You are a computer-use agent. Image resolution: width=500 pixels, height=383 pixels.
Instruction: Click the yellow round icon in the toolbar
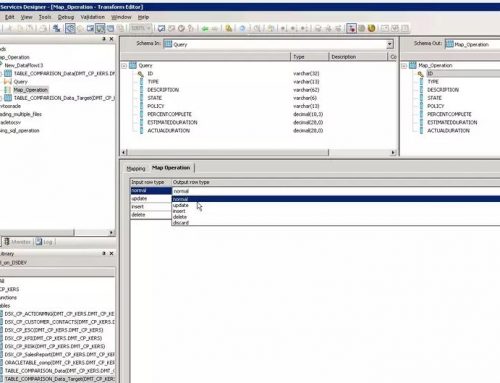point(371,28)
